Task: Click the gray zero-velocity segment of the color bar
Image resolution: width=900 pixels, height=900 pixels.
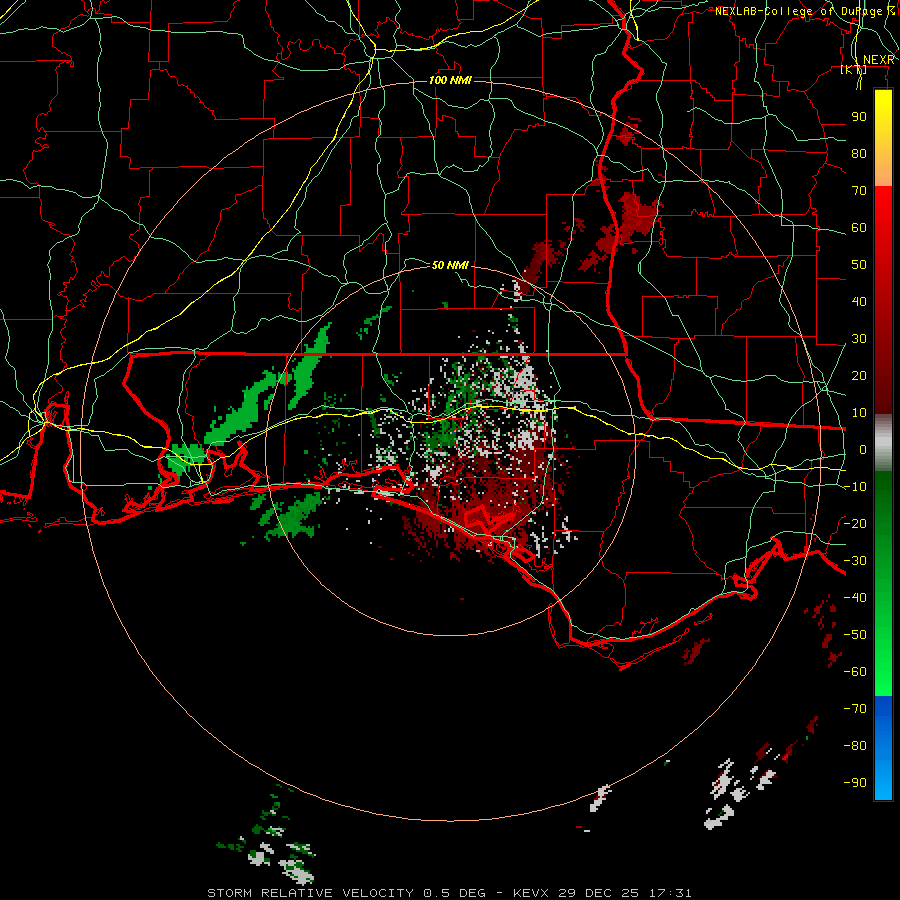Action: click(x=883, y=443)
